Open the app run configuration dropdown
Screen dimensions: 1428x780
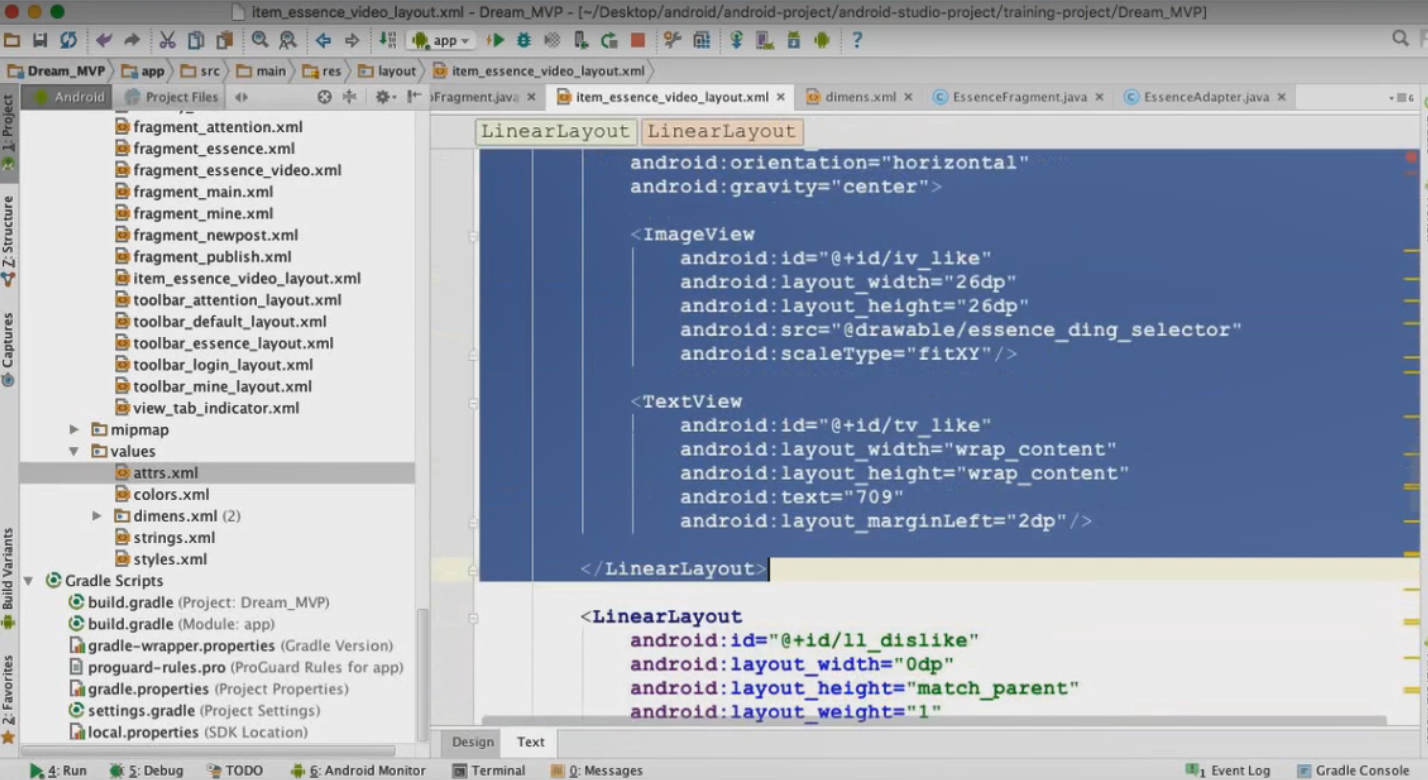tap(442, 41)
